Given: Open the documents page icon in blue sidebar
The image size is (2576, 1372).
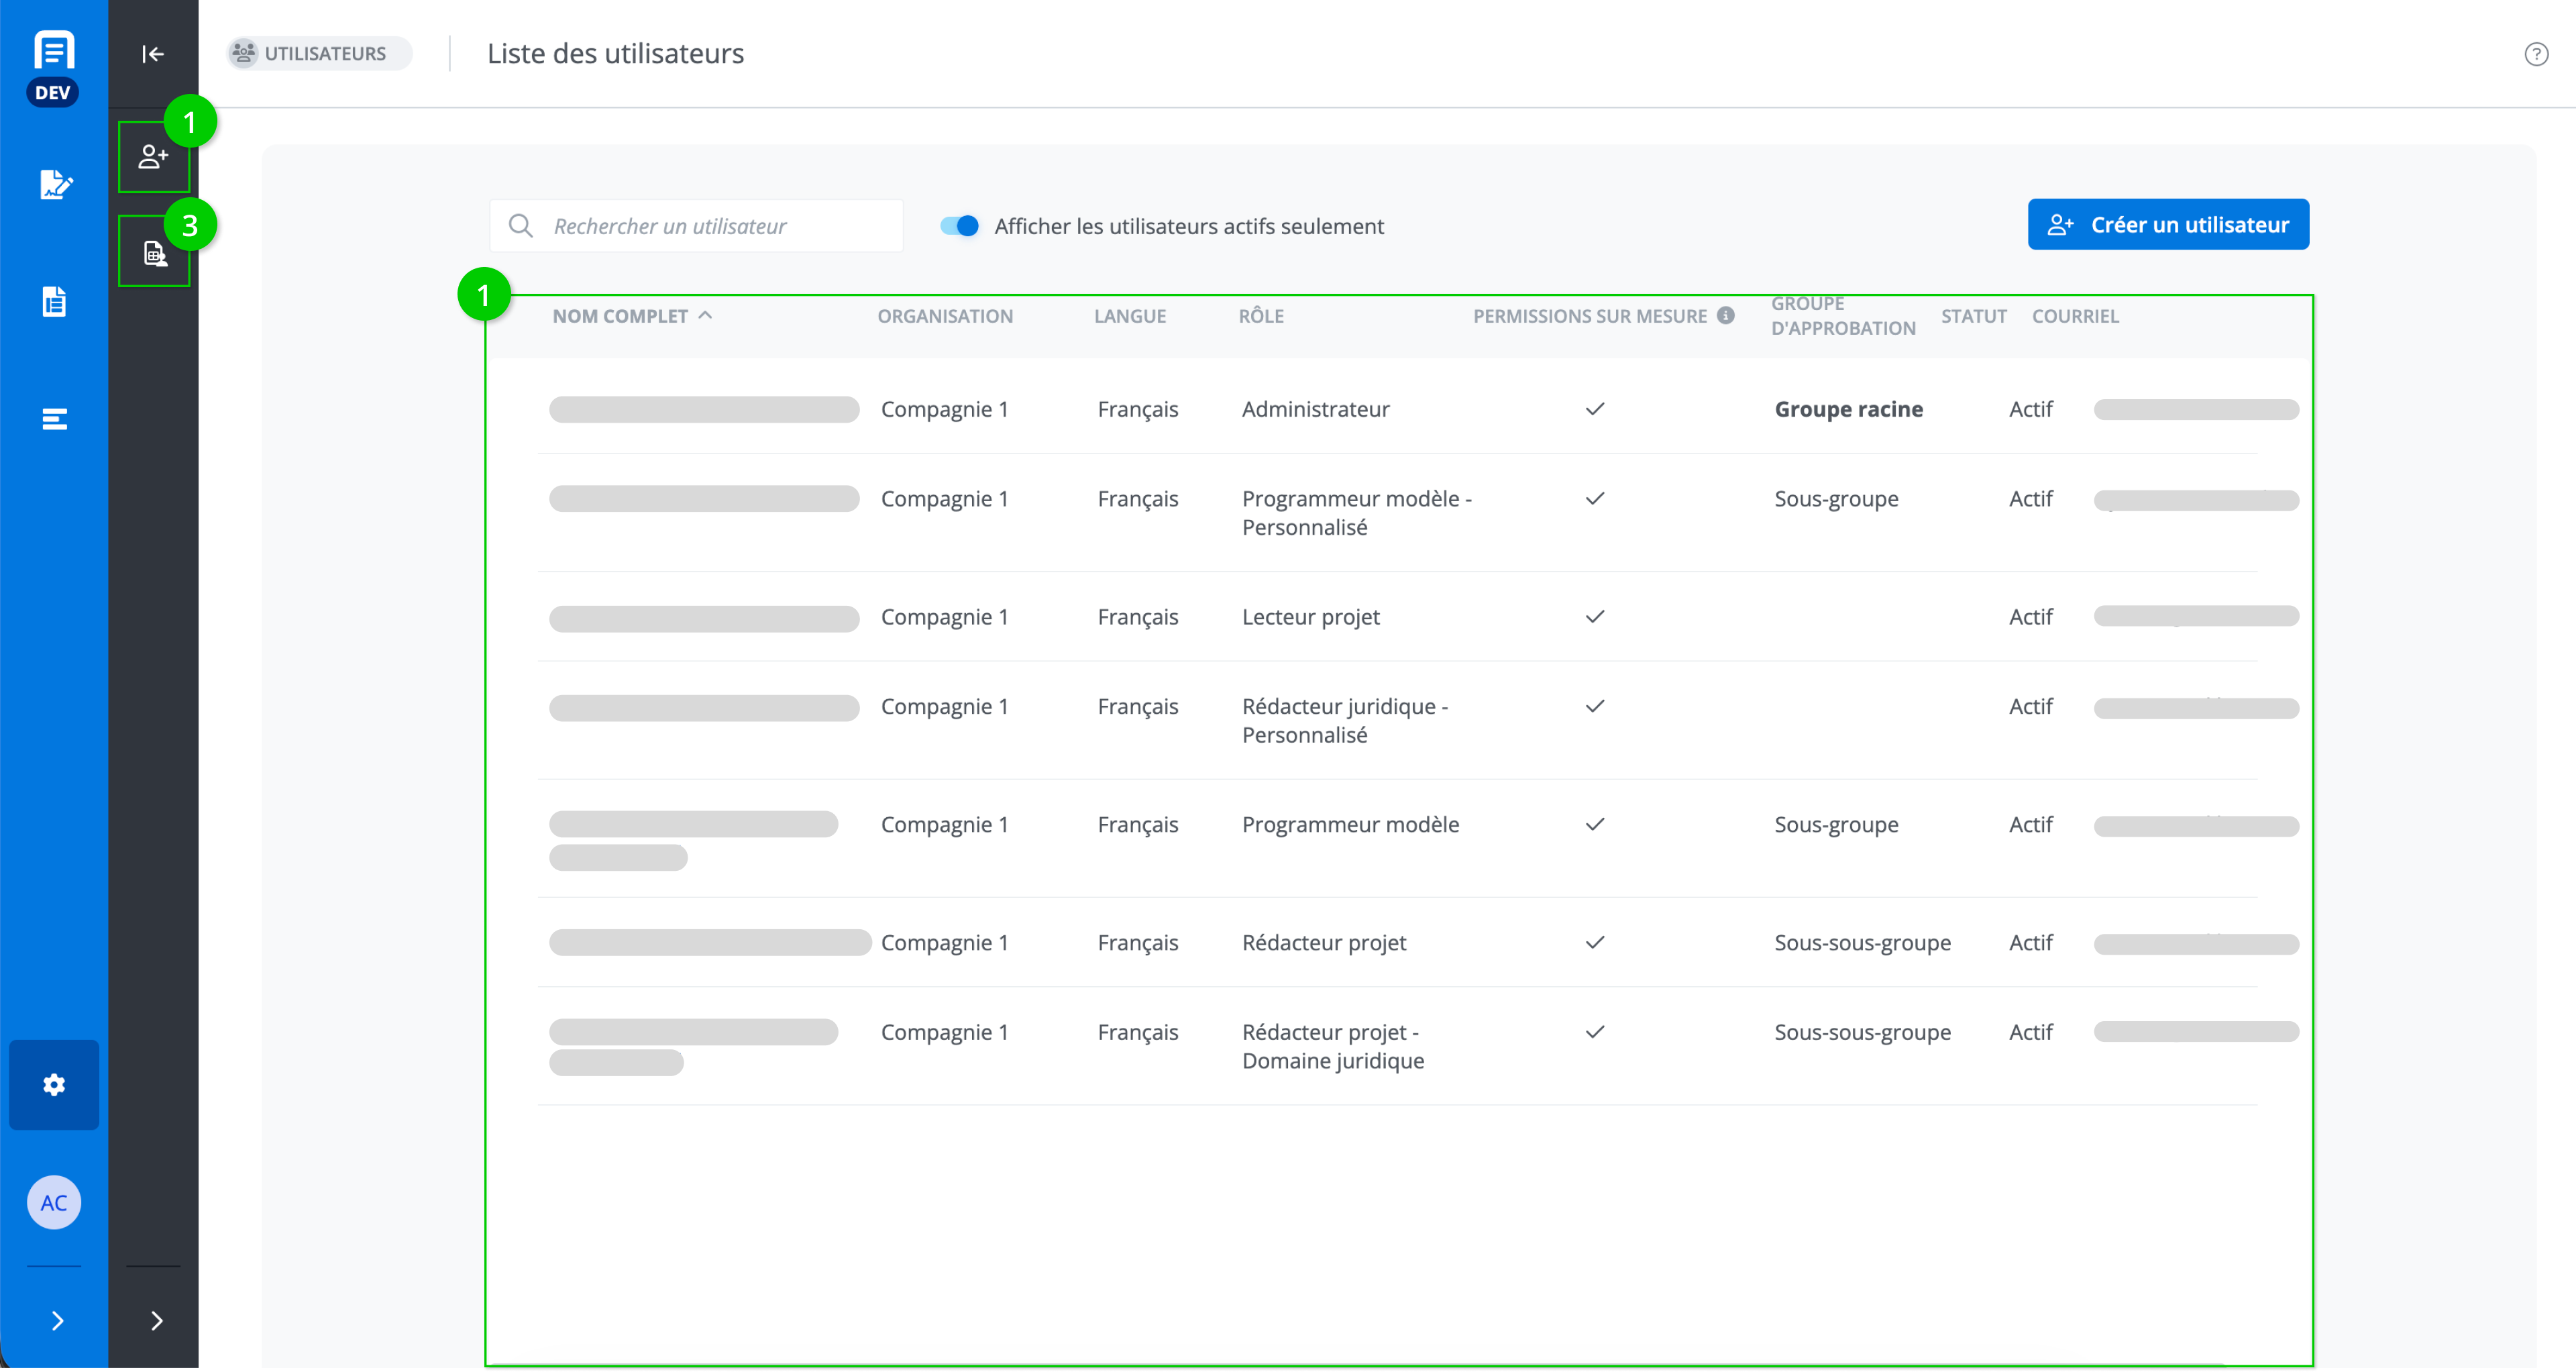Looking at the screenshot, I should 54,301.
